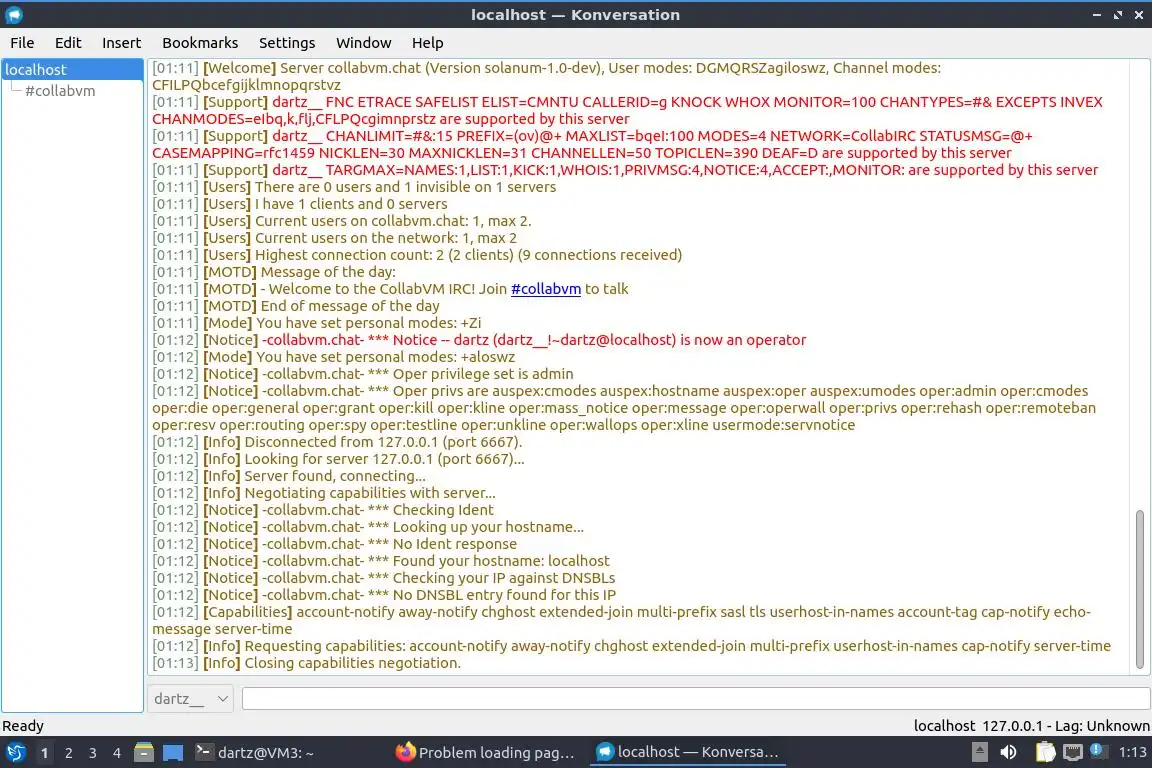This screenshot has height=768, width=1152.
Task: Switch to the Firefox Problem loading page task
Action: (x=486, y=753)
